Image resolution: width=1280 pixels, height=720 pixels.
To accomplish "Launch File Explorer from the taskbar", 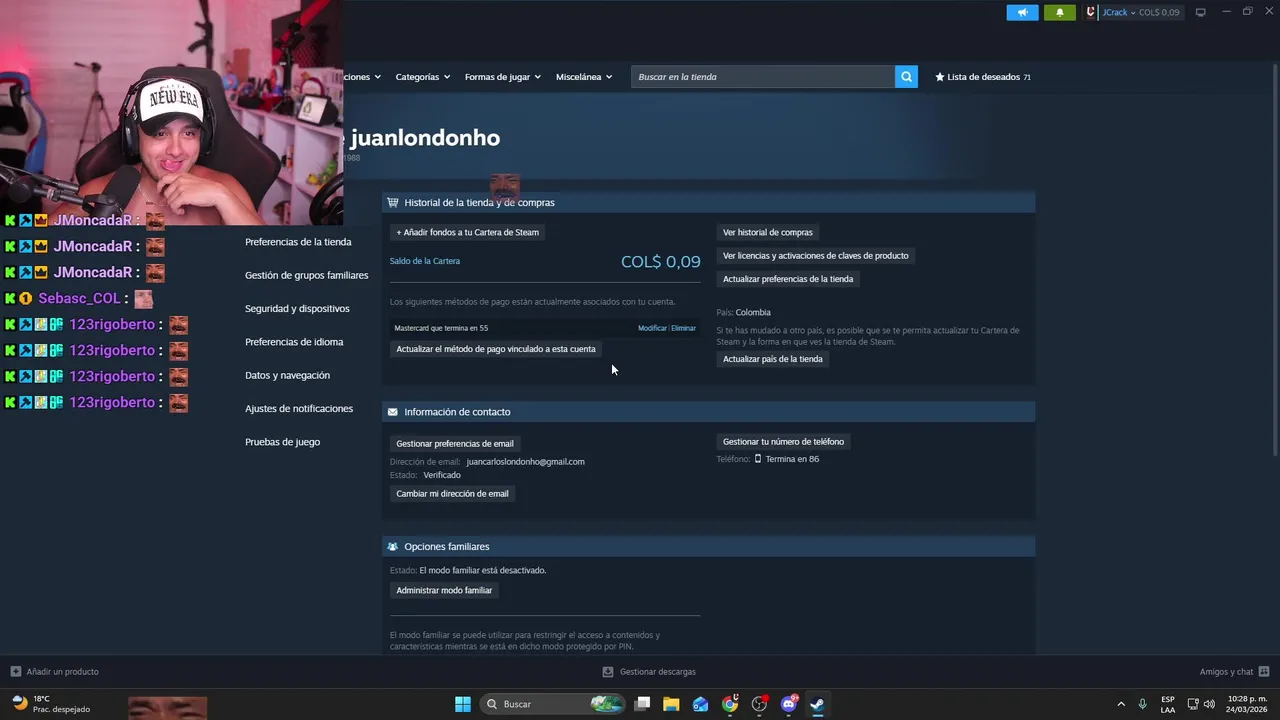I will [671, 704].
